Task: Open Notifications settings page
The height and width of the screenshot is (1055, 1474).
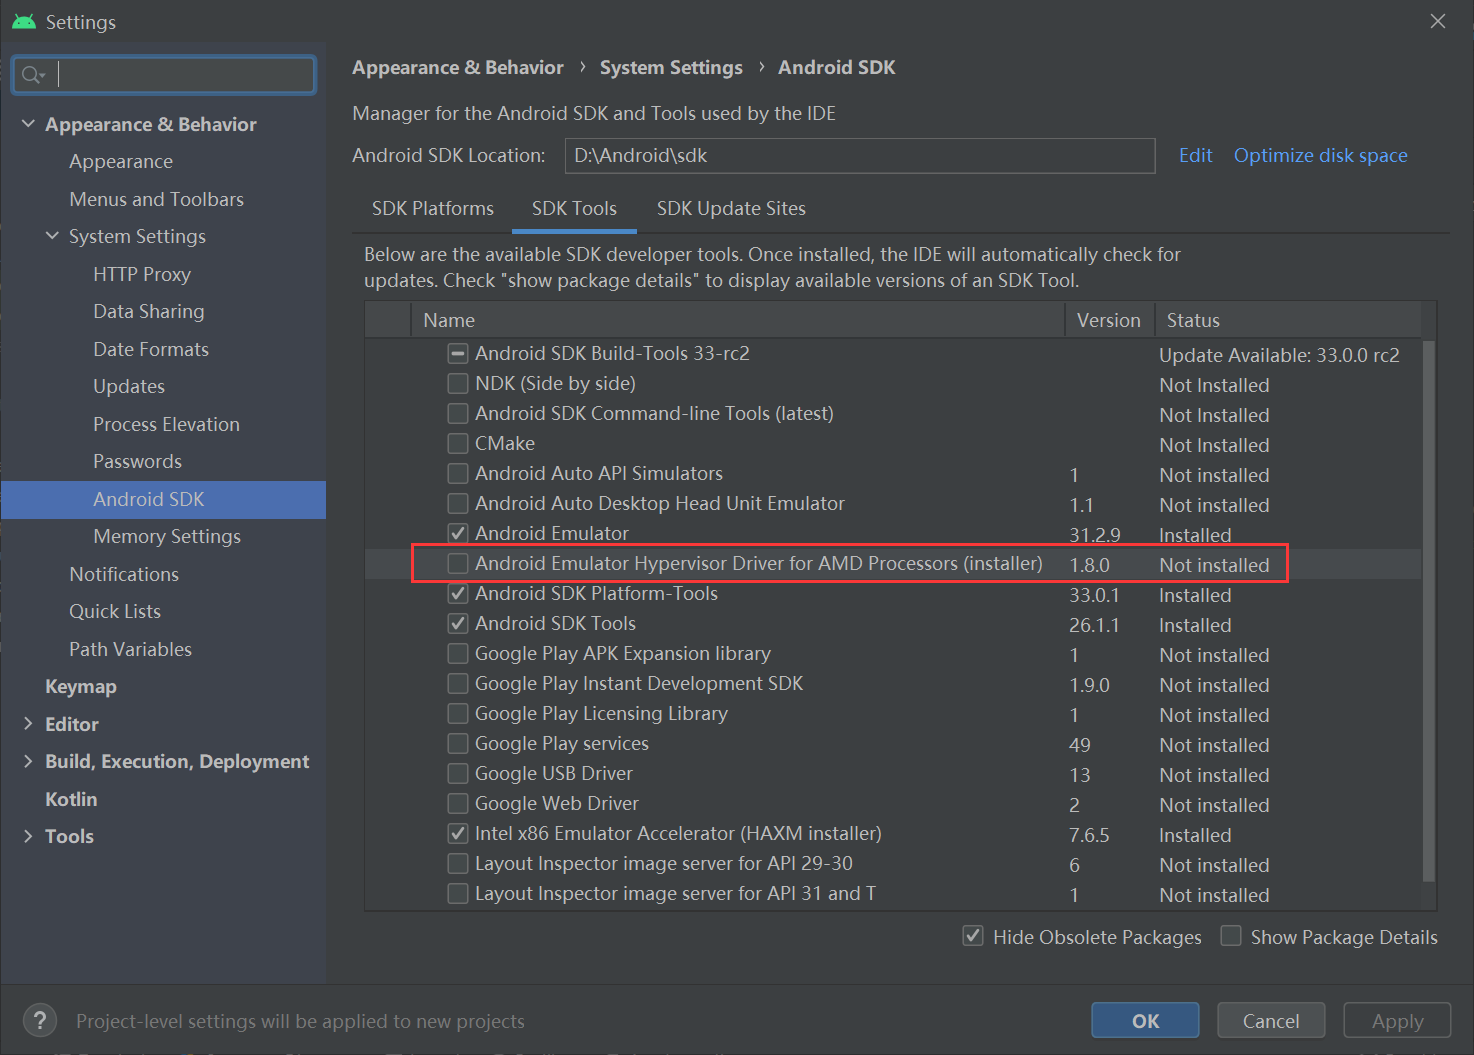Action: coord(124,574)
